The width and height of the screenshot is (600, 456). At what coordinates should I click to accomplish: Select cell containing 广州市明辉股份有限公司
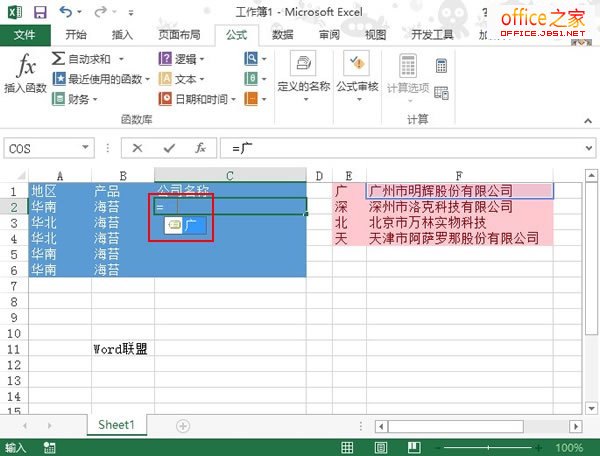(x=459, y=191)
